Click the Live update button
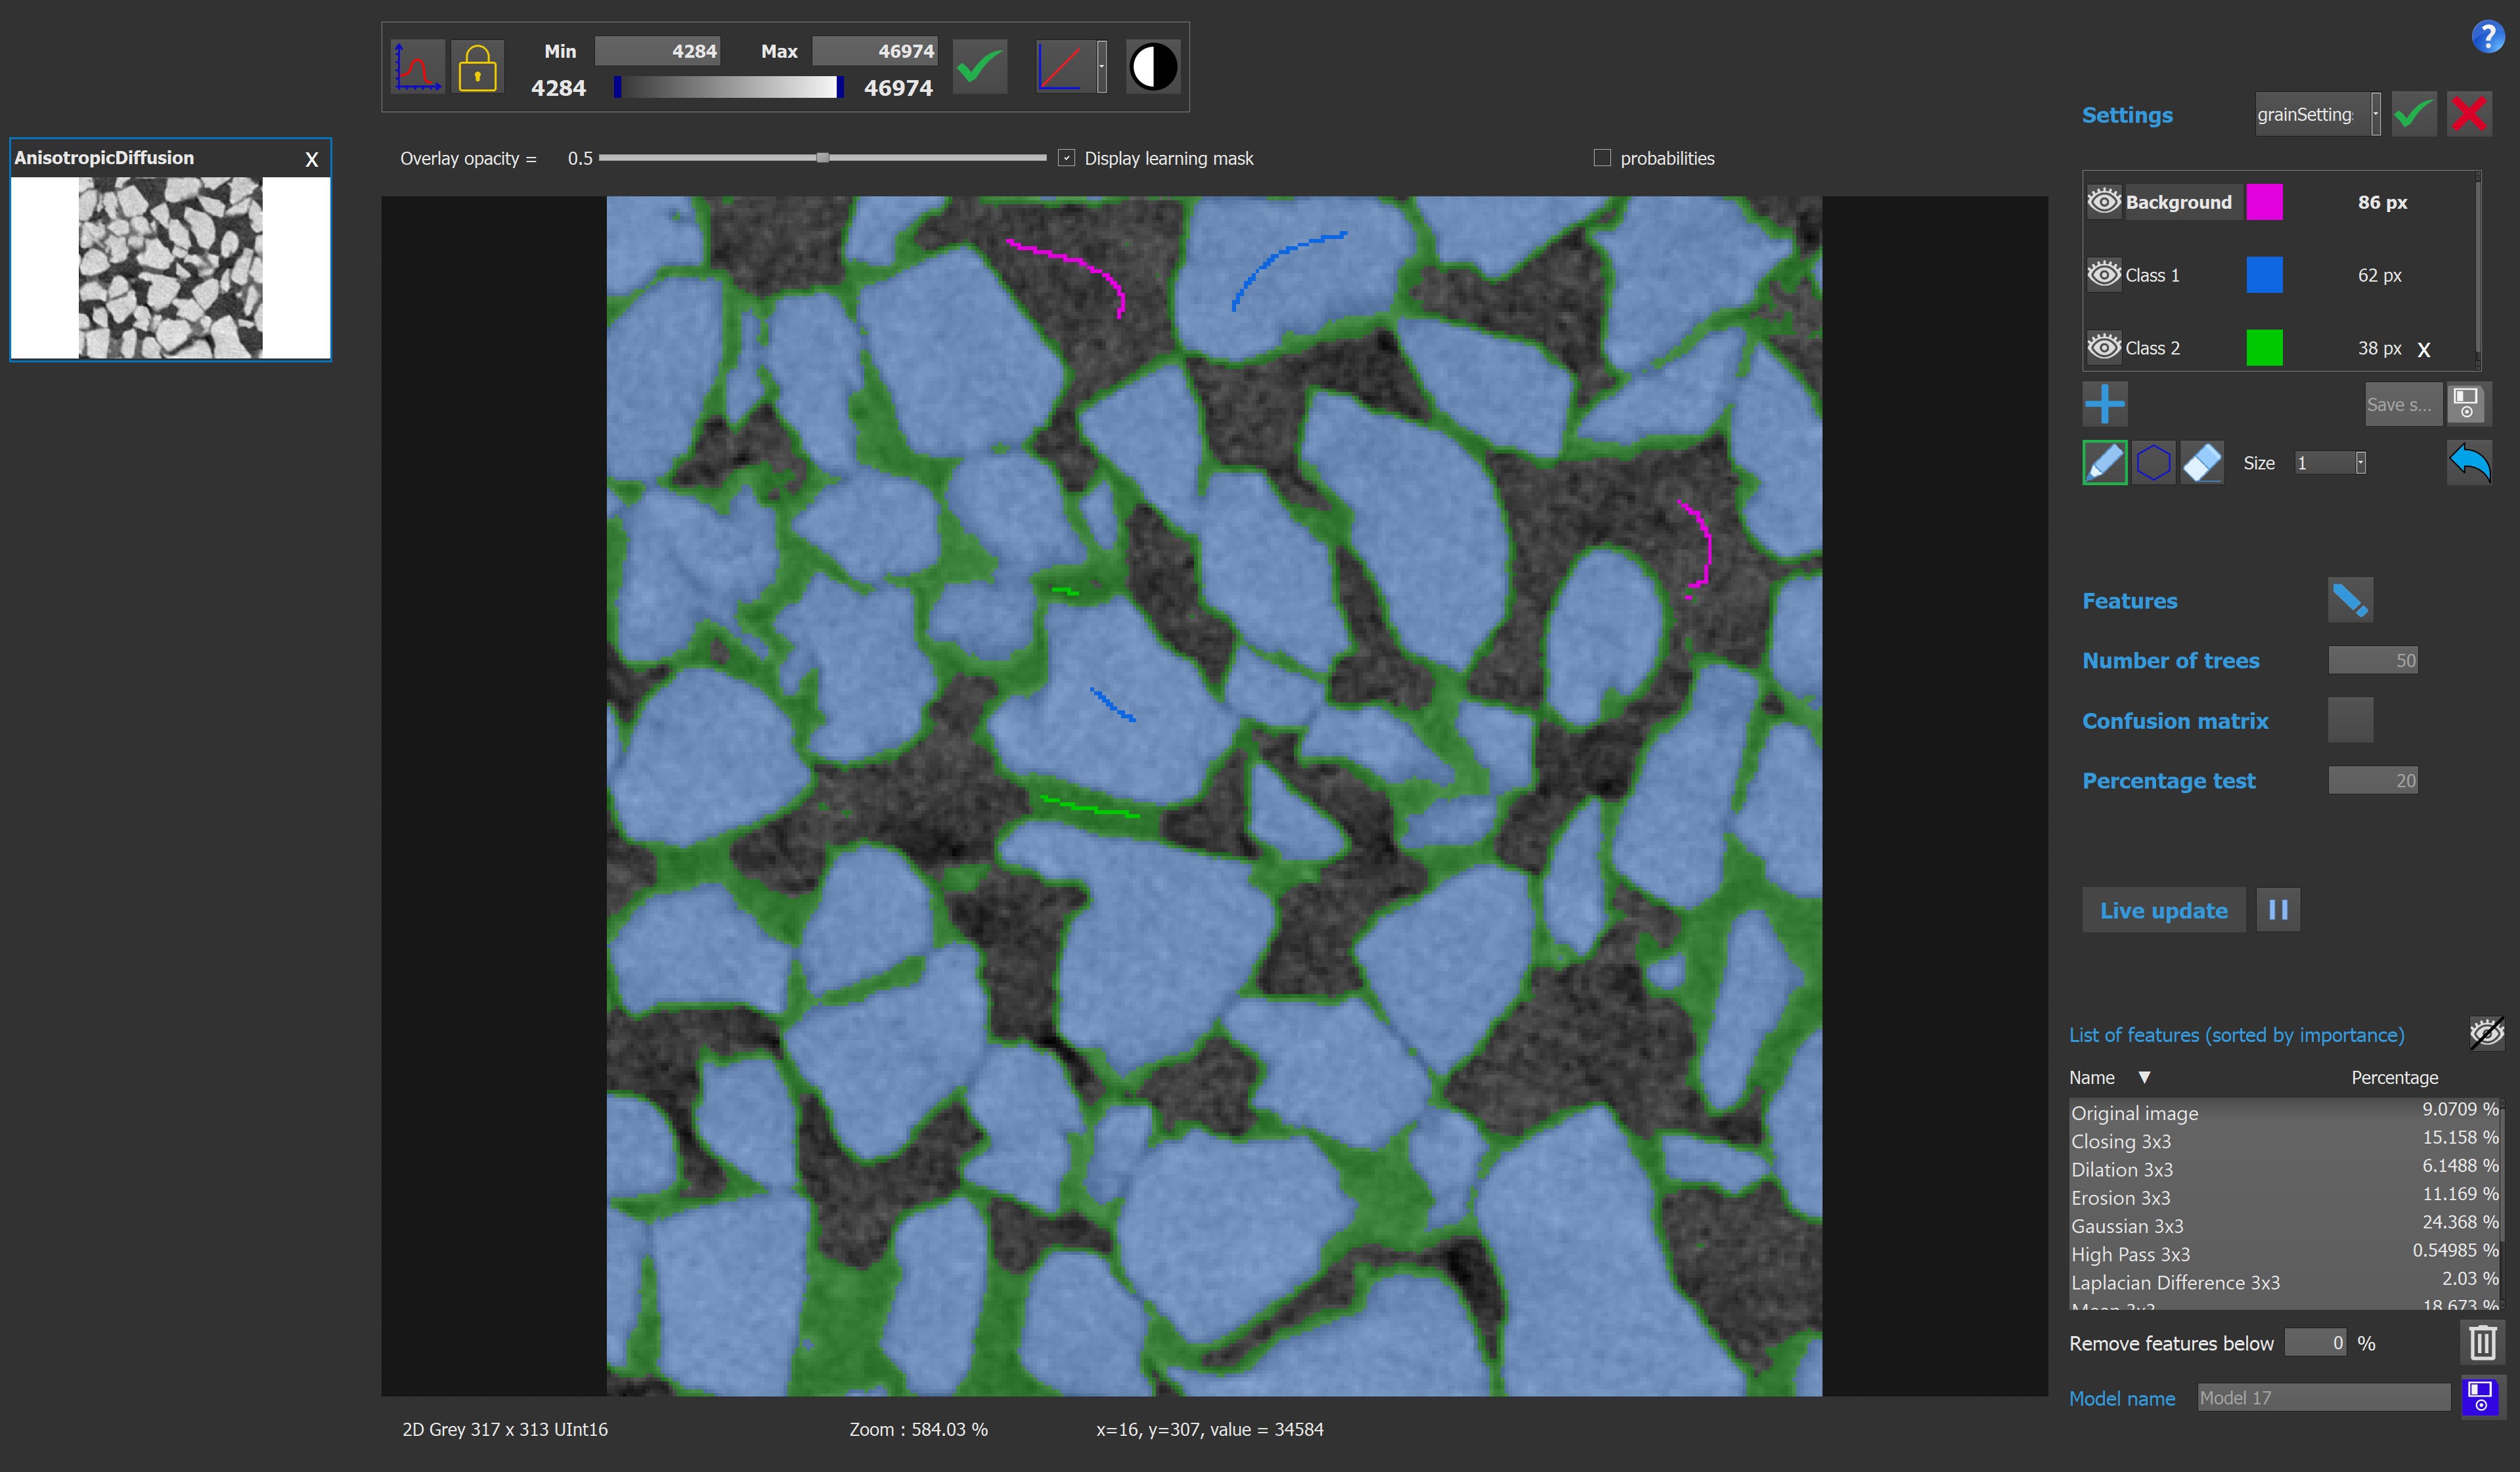This screenshot has width=2520, height=1472. pyautogui.click(x=2164, y=910)
